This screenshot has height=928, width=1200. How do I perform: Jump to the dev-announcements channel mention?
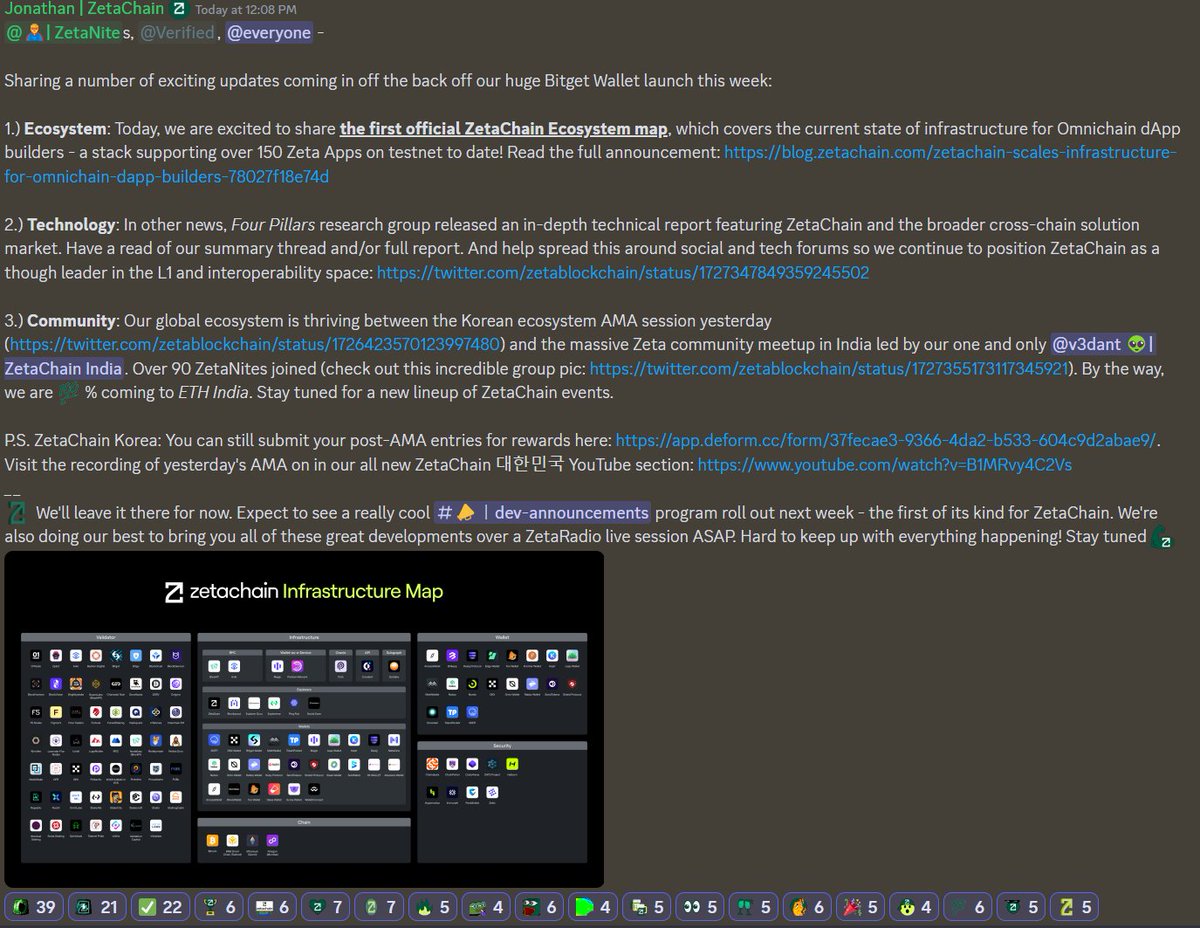(543, 513)
